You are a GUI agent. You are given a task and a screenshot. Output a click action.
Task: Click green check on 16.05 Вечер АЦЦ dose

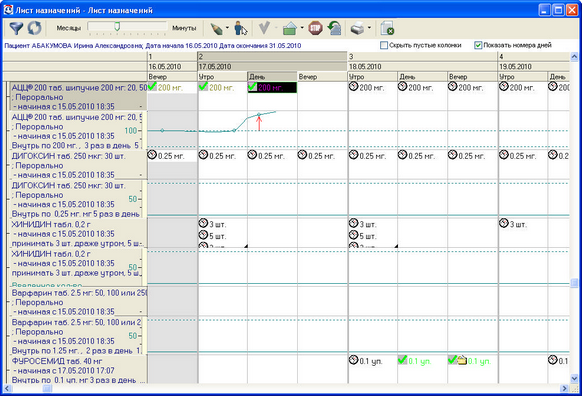(x=152, y=87)
